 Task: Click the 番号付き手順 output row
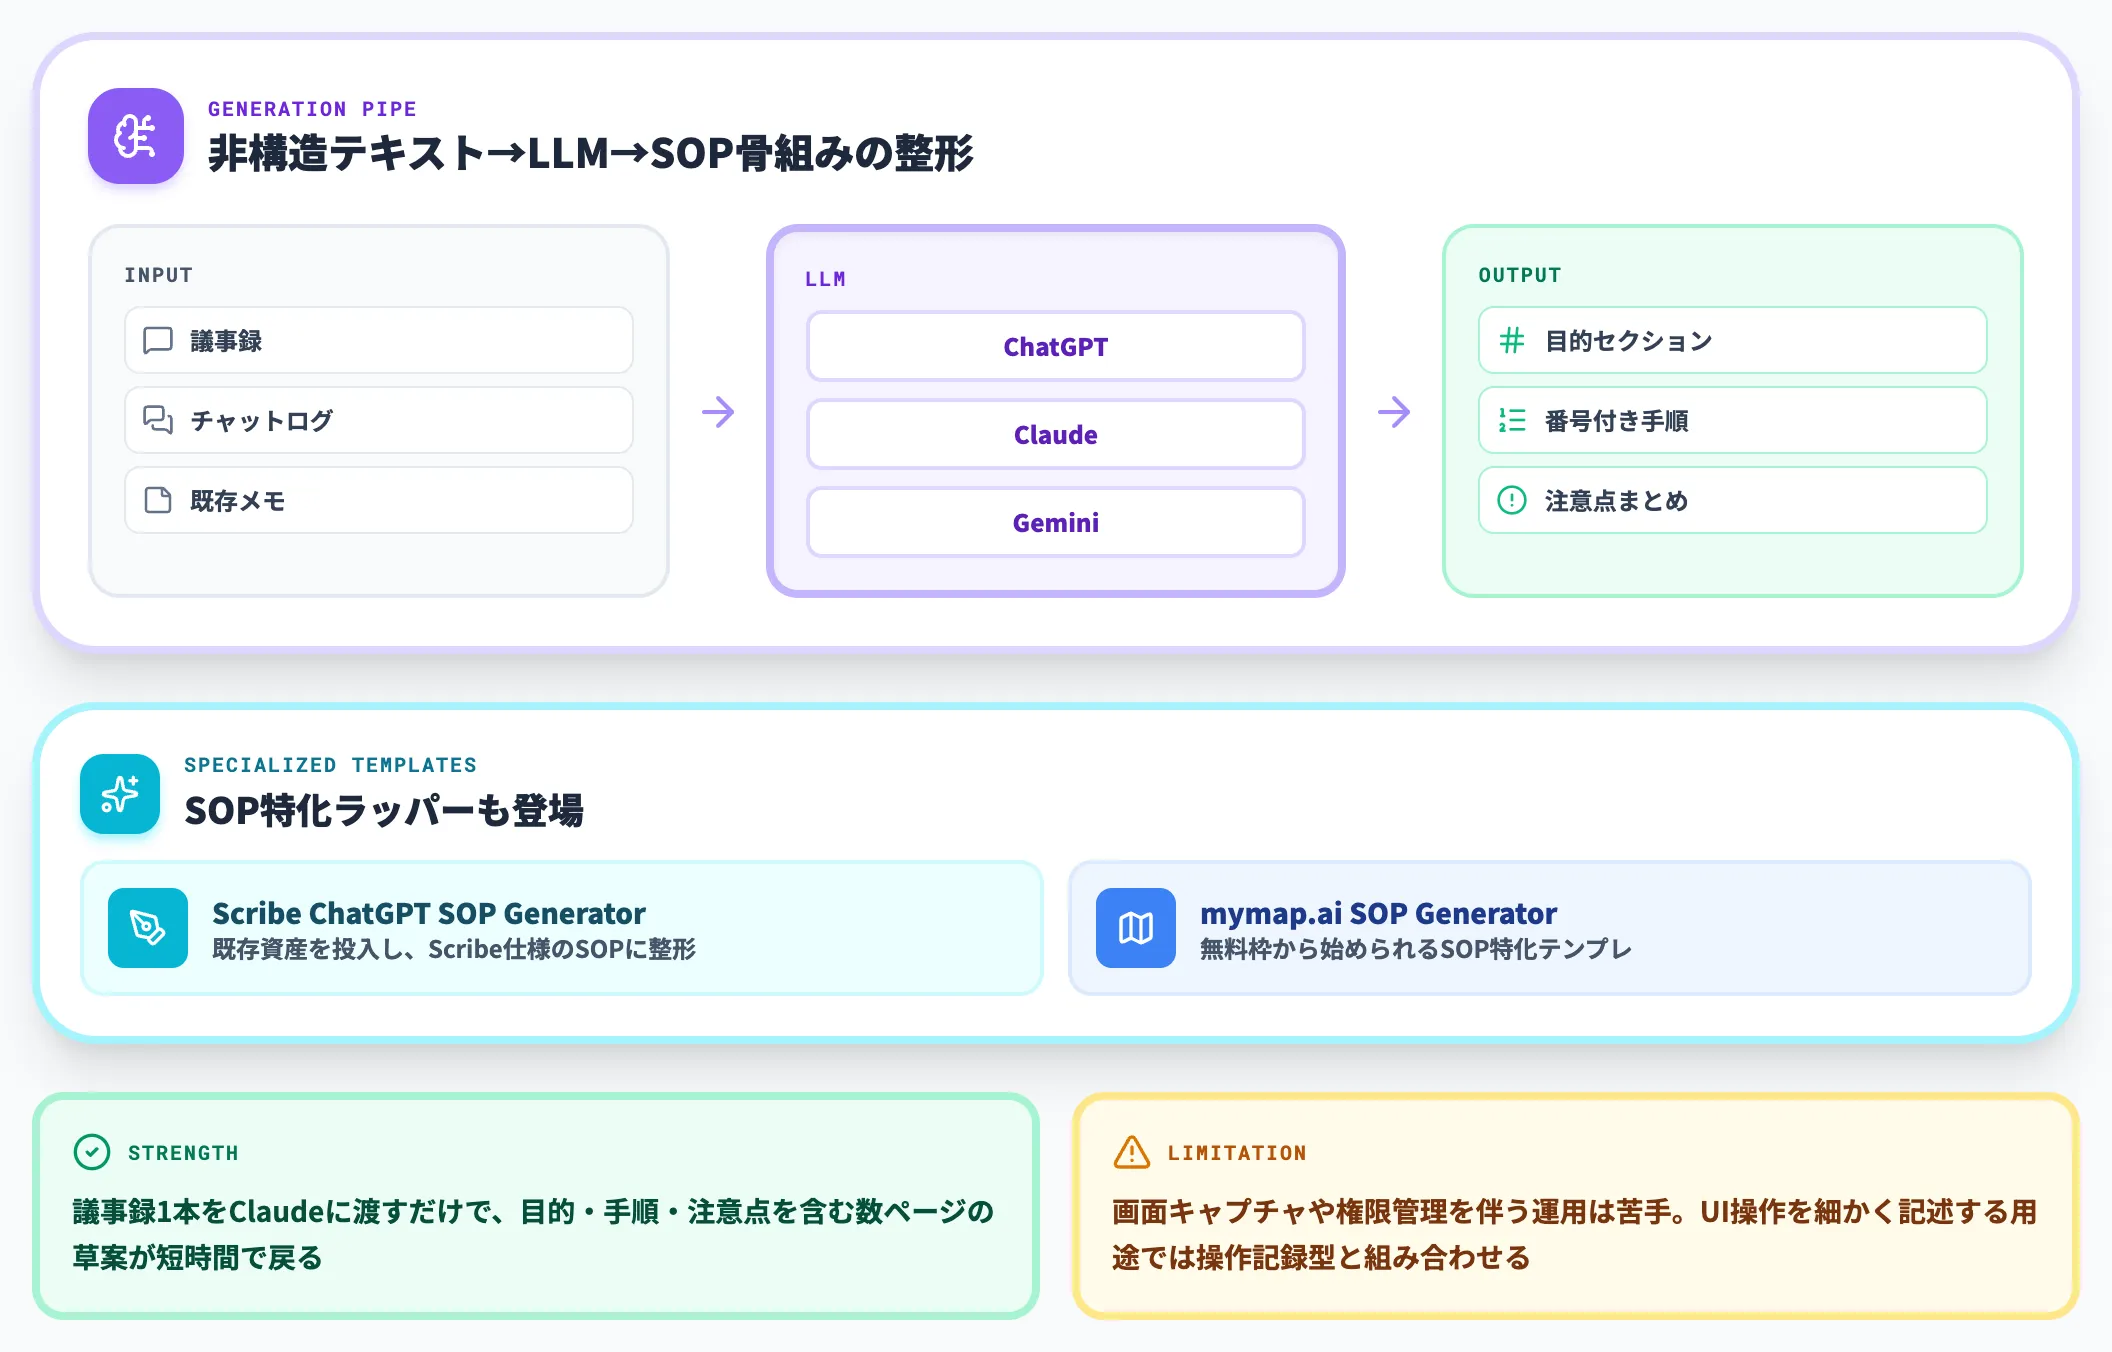click(x=1733, y=420)
